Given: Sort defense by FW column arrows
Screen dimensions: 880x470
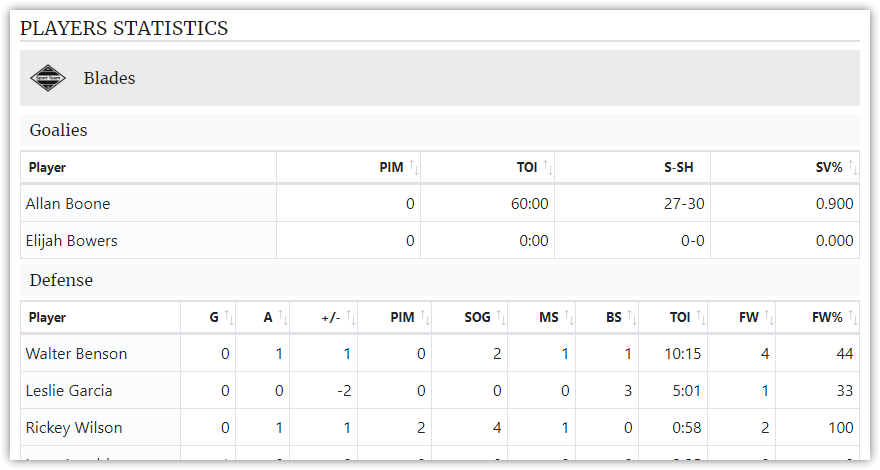Looking at the screenshot, I should pos(769,317).
